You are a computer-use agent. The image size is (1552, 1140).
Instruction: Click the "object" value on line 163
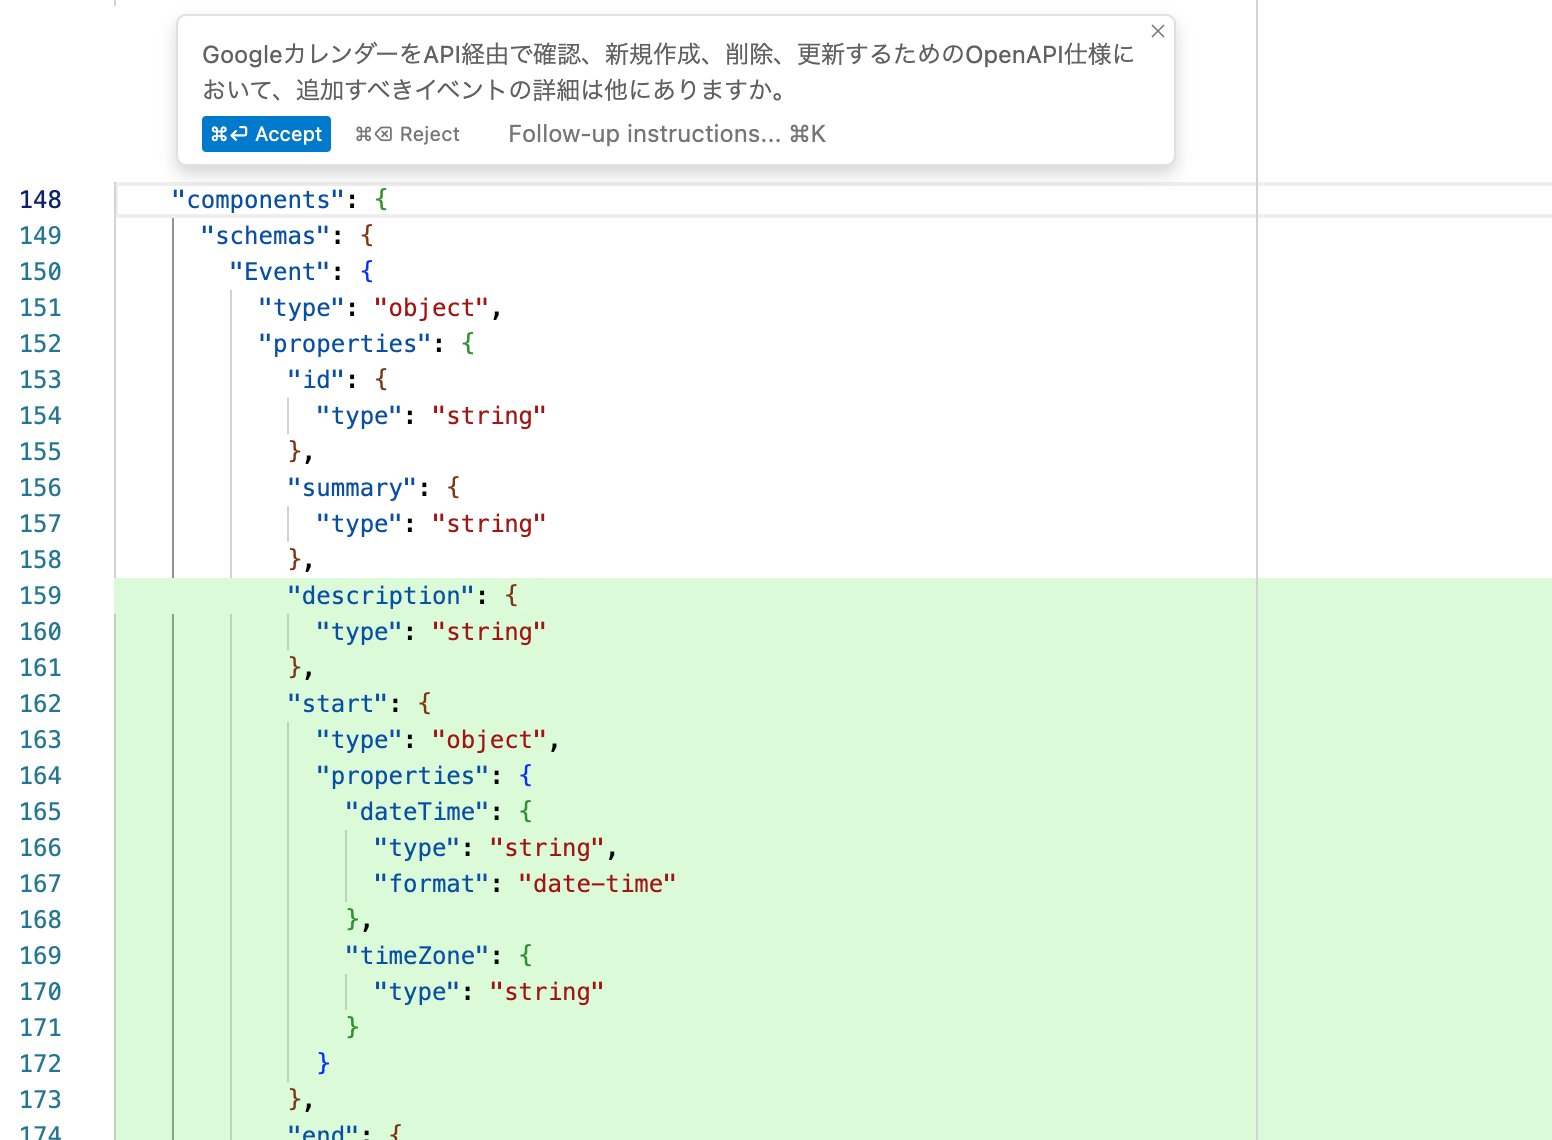pos(489,740)
